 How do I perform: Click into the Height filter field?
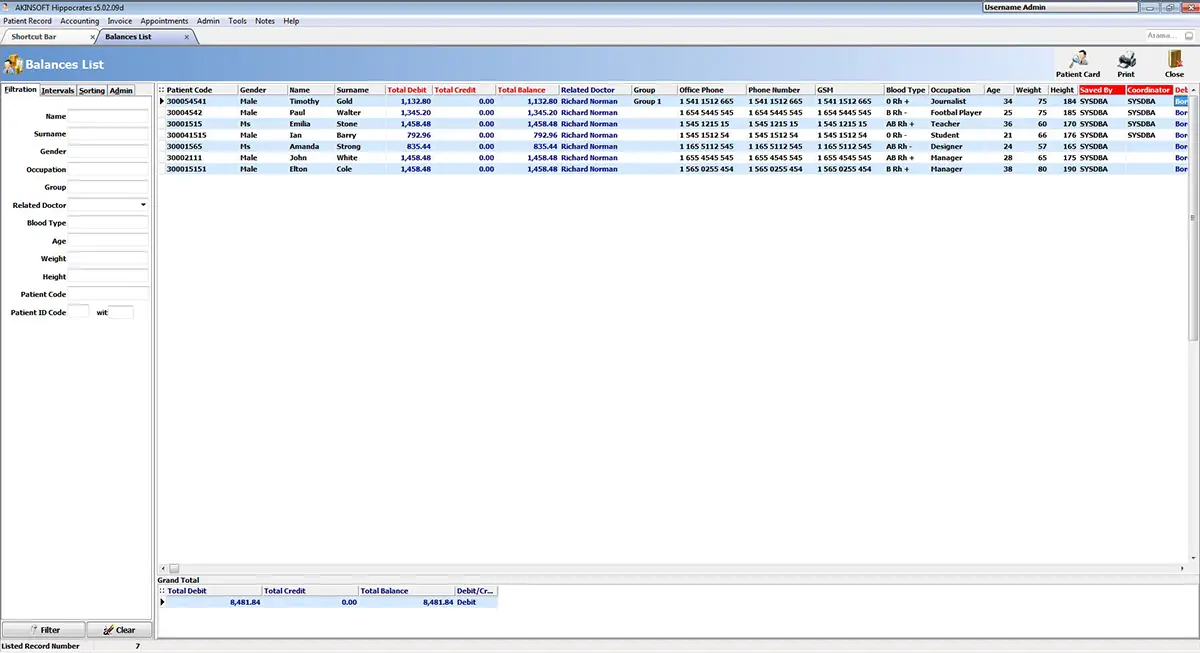(108, 277)
